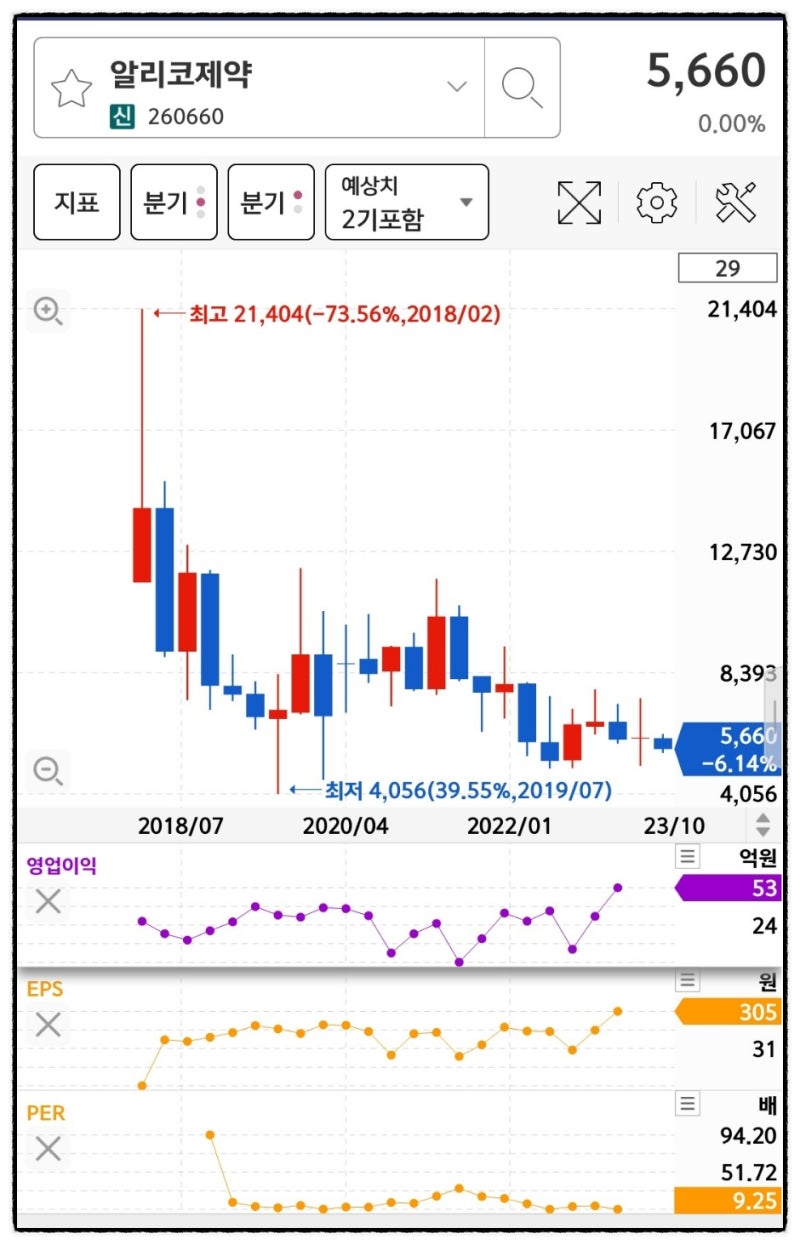Click the 2020/04 date axis label
800x1245 pixels.
(346, 826)
